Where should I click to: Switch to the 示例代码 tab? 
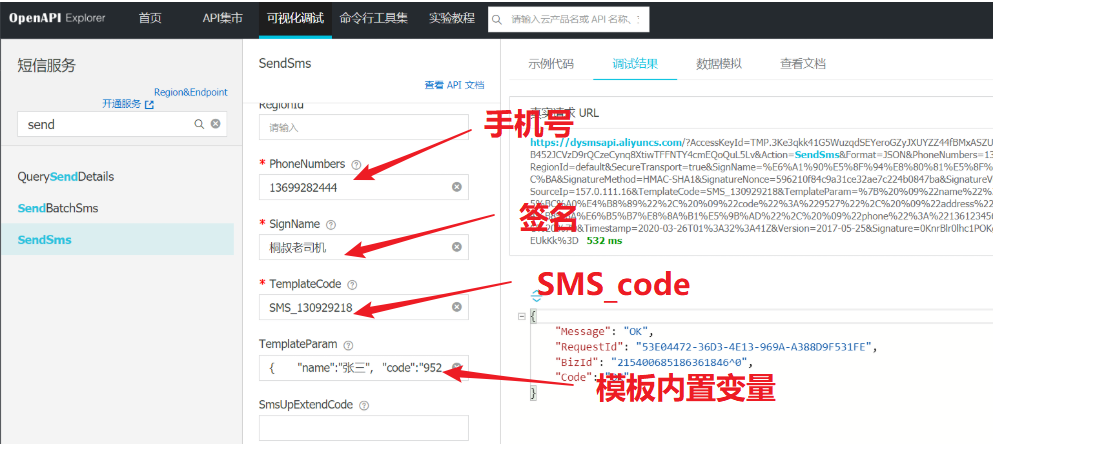(551, 64)
